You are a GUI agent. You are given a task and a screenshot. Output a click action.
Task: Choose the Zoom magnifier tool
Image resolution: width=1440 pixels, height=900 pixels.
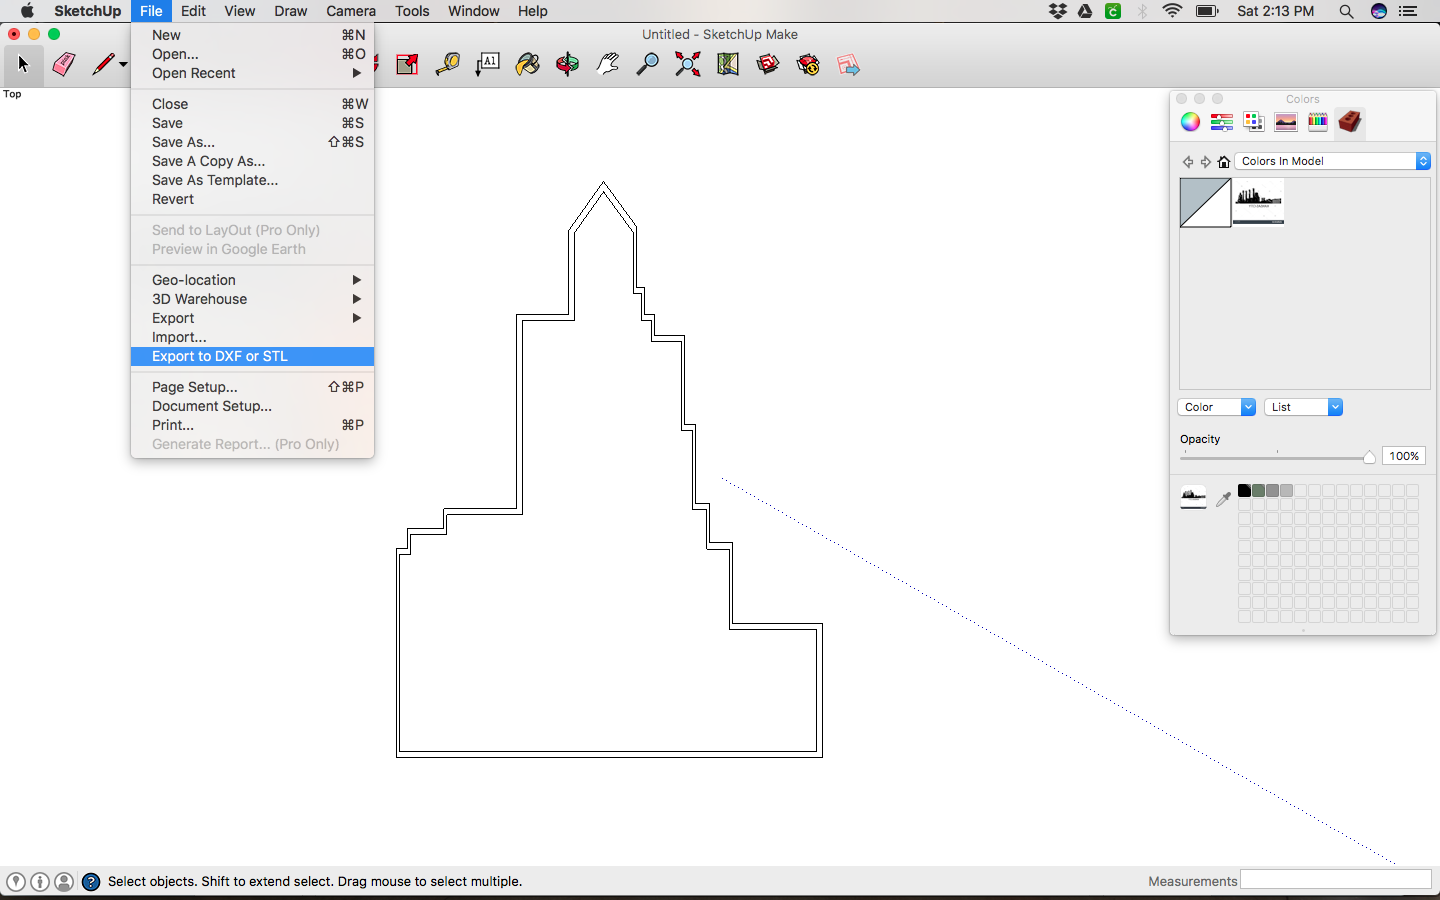click(647, 65)
